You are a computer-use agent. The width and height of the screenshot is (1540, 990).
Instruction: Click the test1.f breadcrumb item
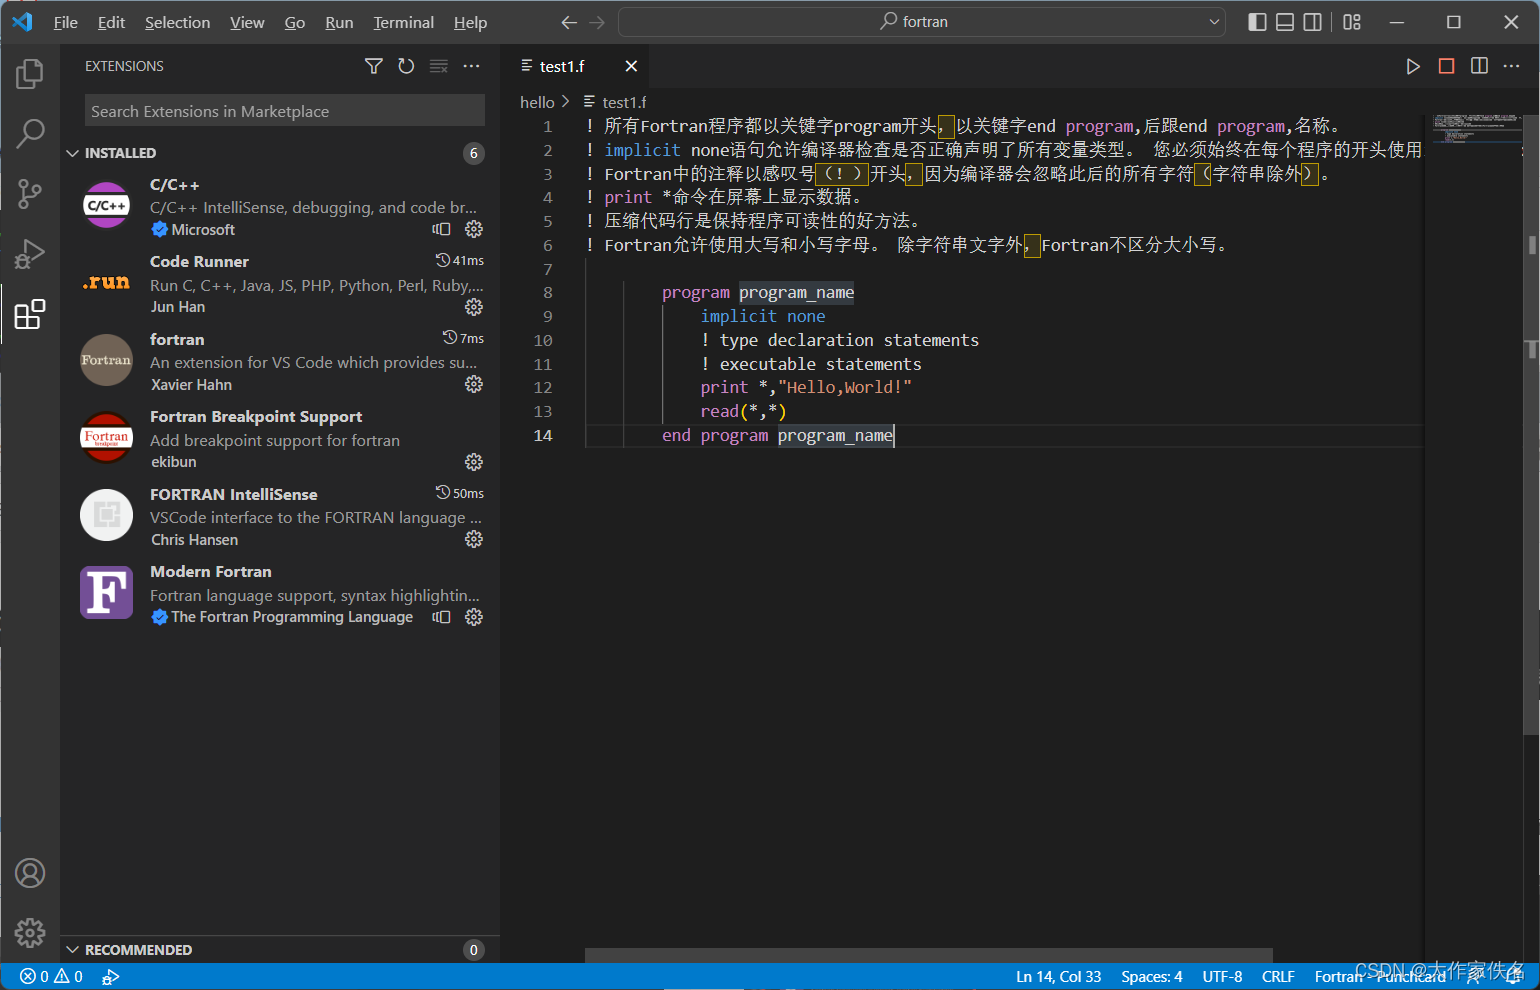[x=615, y=102]
